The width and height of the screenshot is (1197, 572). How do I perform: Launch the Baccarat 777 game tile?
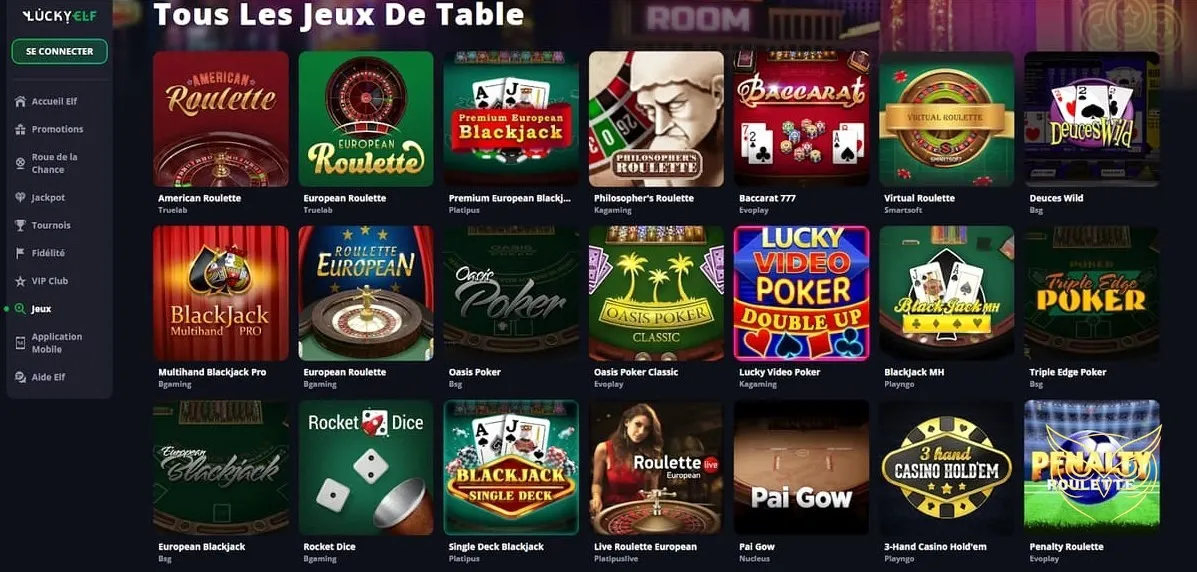point(801,119)
